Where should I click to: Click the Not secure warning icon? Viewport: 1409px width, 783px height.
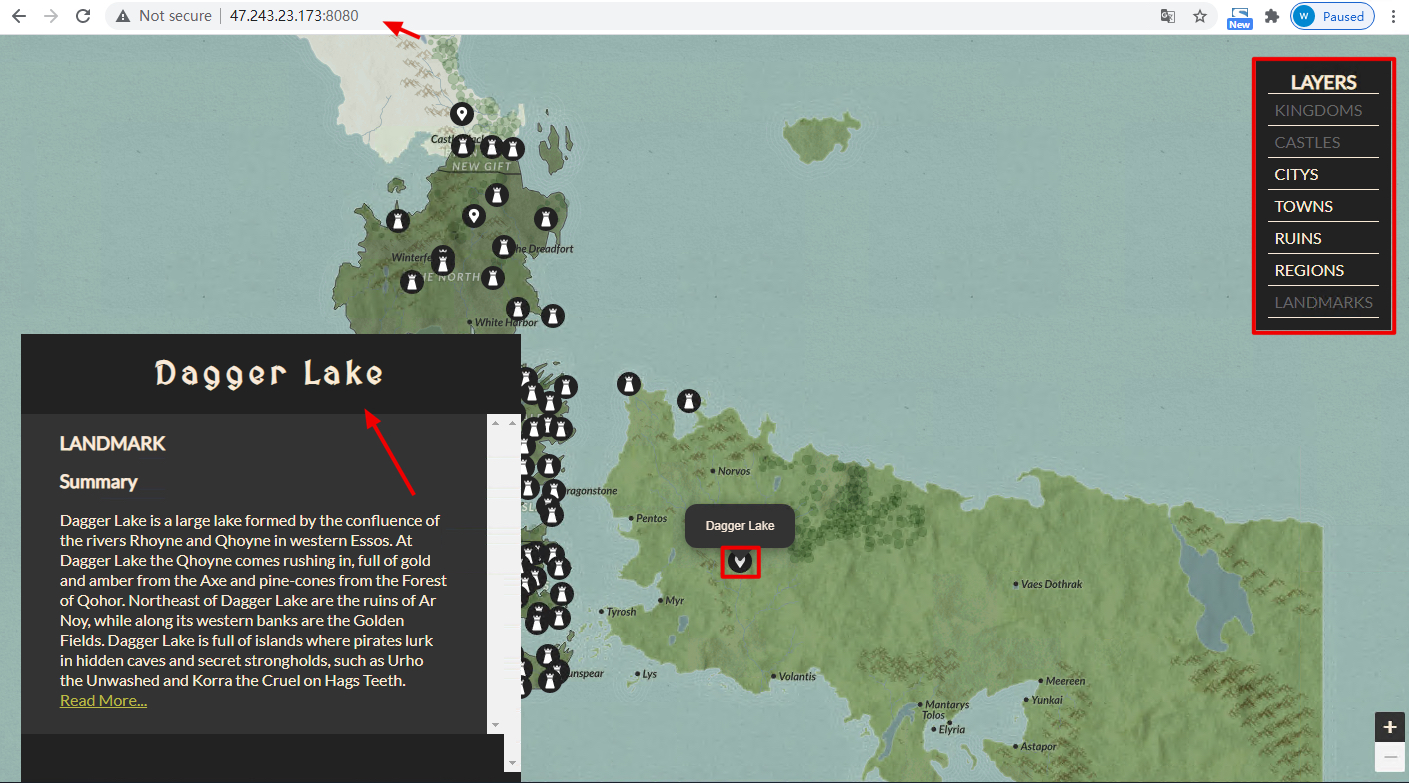point(123,16)
